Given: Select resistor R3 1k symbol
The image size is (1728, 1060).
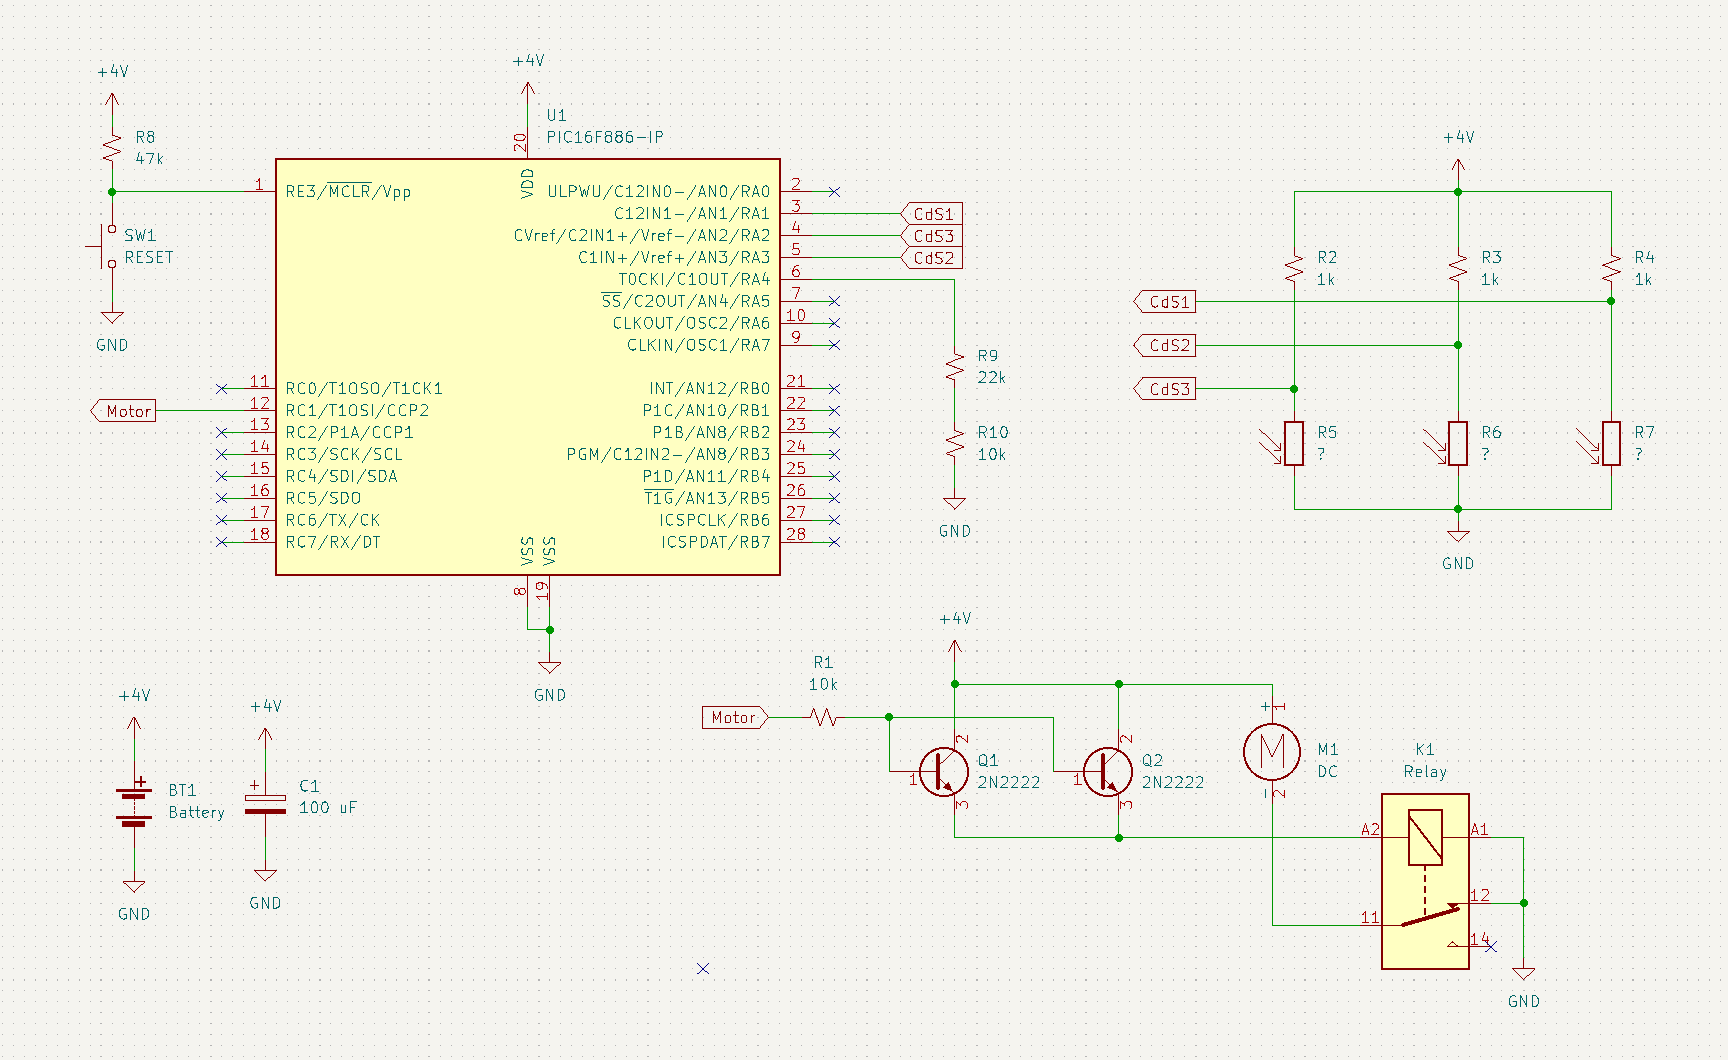Looking at the screenshot, I should [x=1458, y=268].
